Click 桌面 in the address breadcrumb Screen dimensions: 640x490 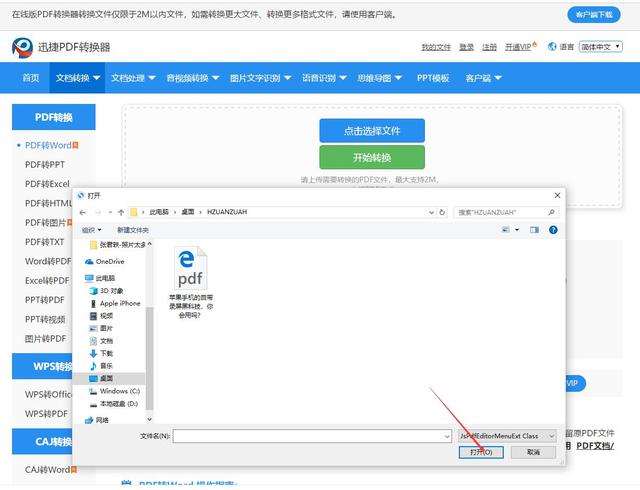188,212
